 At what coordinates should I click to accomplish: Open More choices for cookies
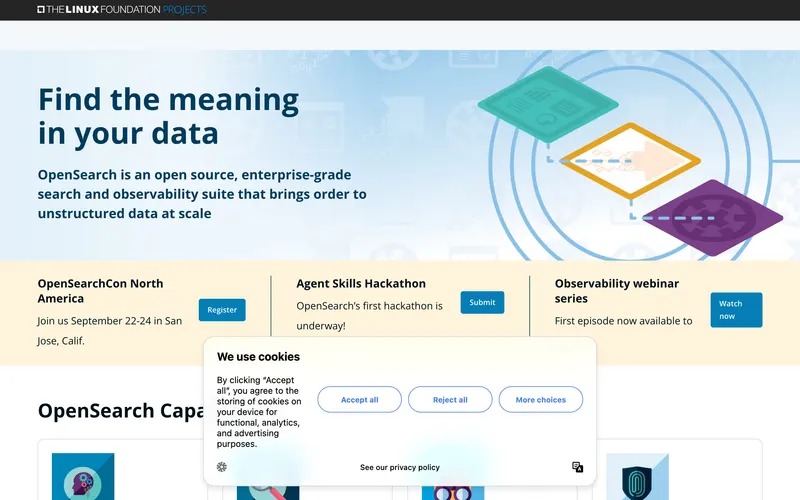541,399
